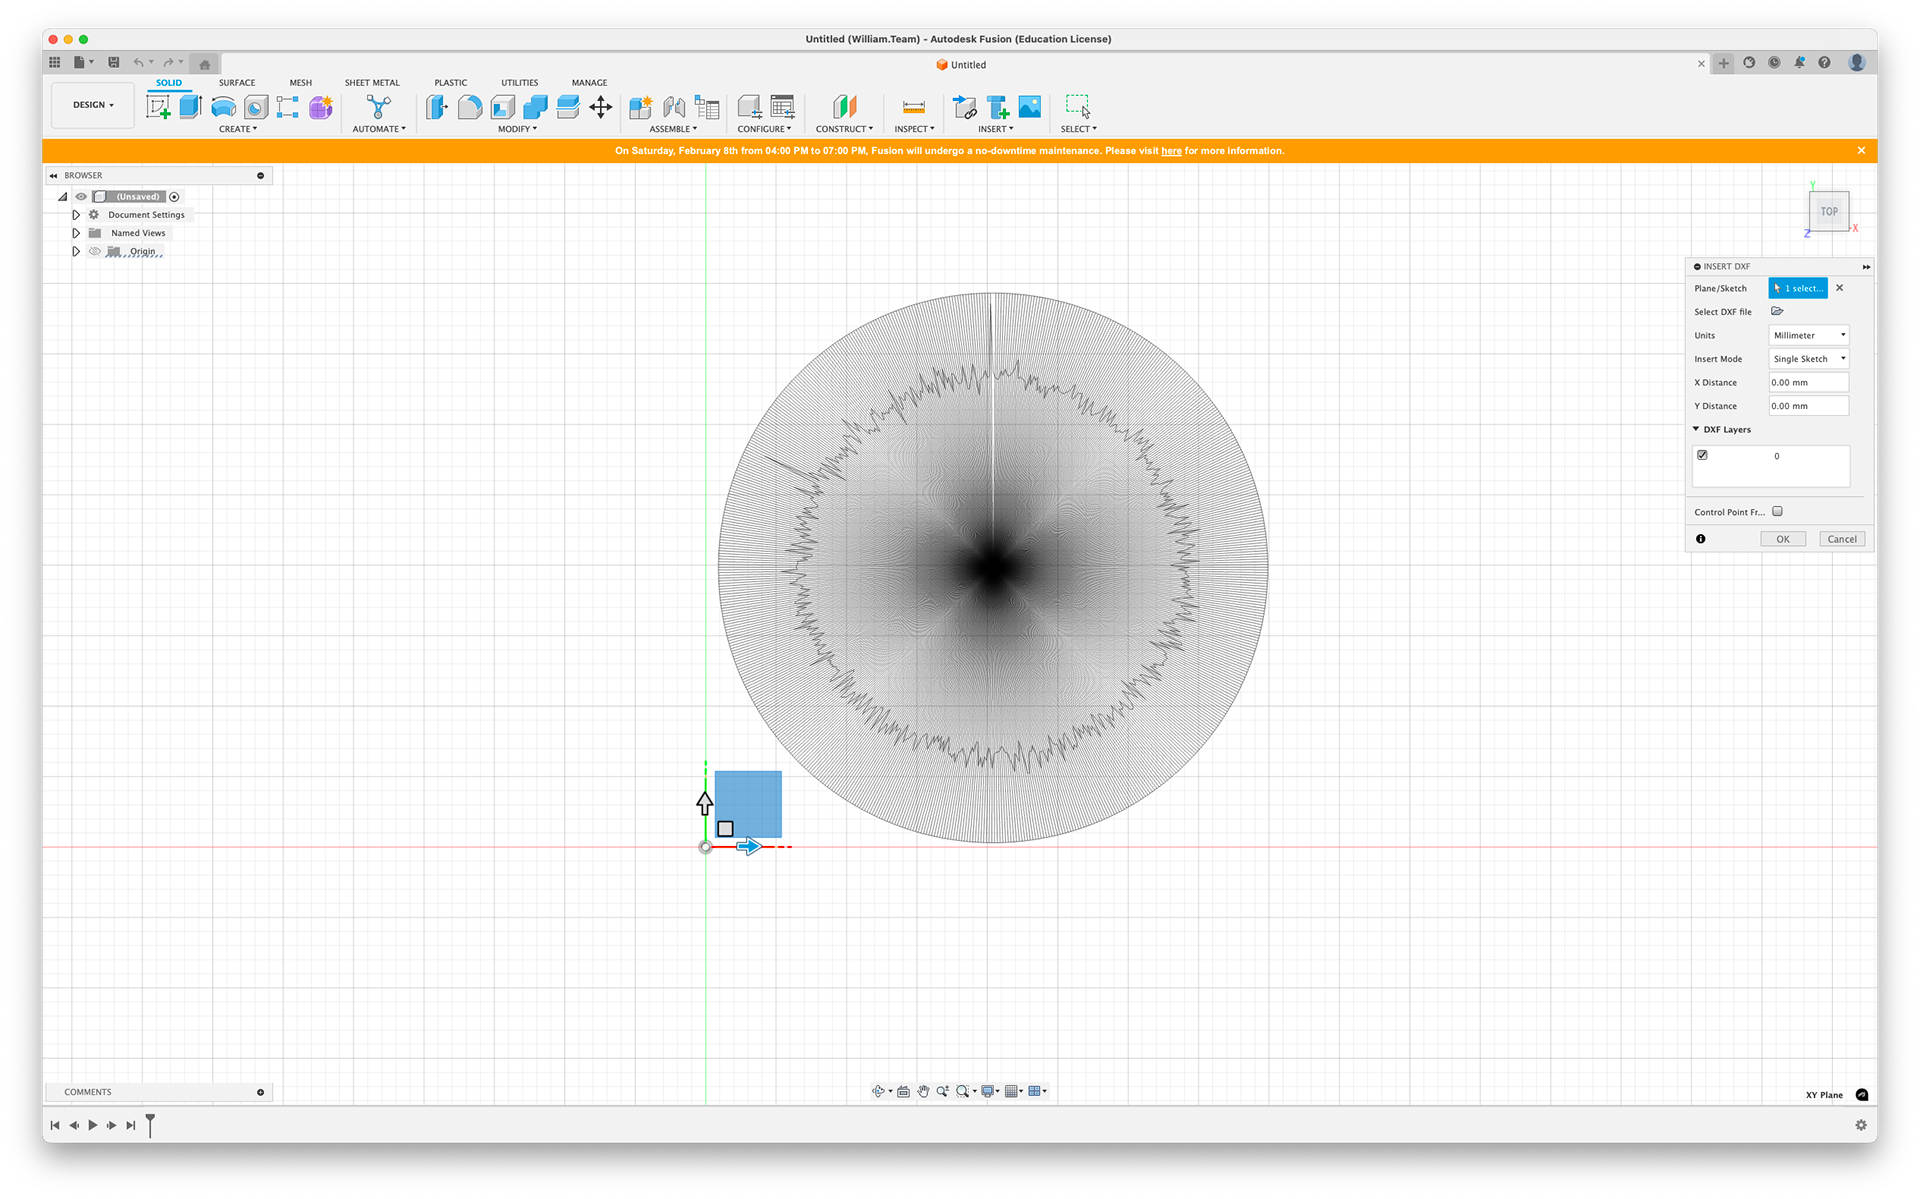Viewport: 1920px width, 1199px height.
Task: Expand the Origin tree node
Action: [76, 251]
